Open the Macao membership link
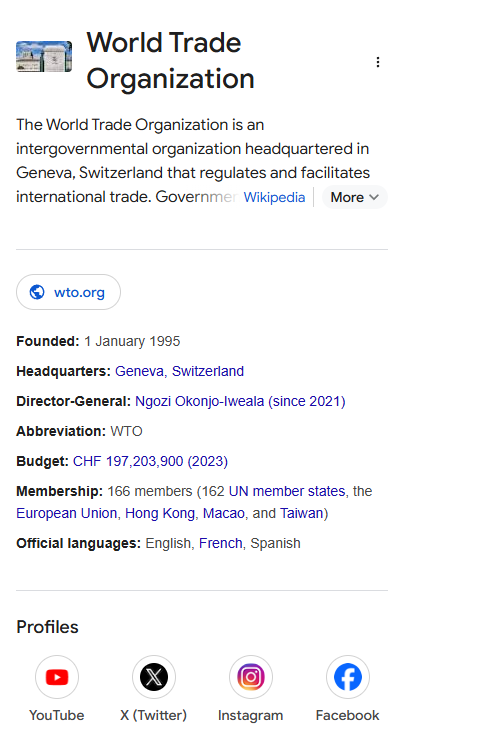The width and height of the screenshot is (489, 741). [x=223, y=513]
